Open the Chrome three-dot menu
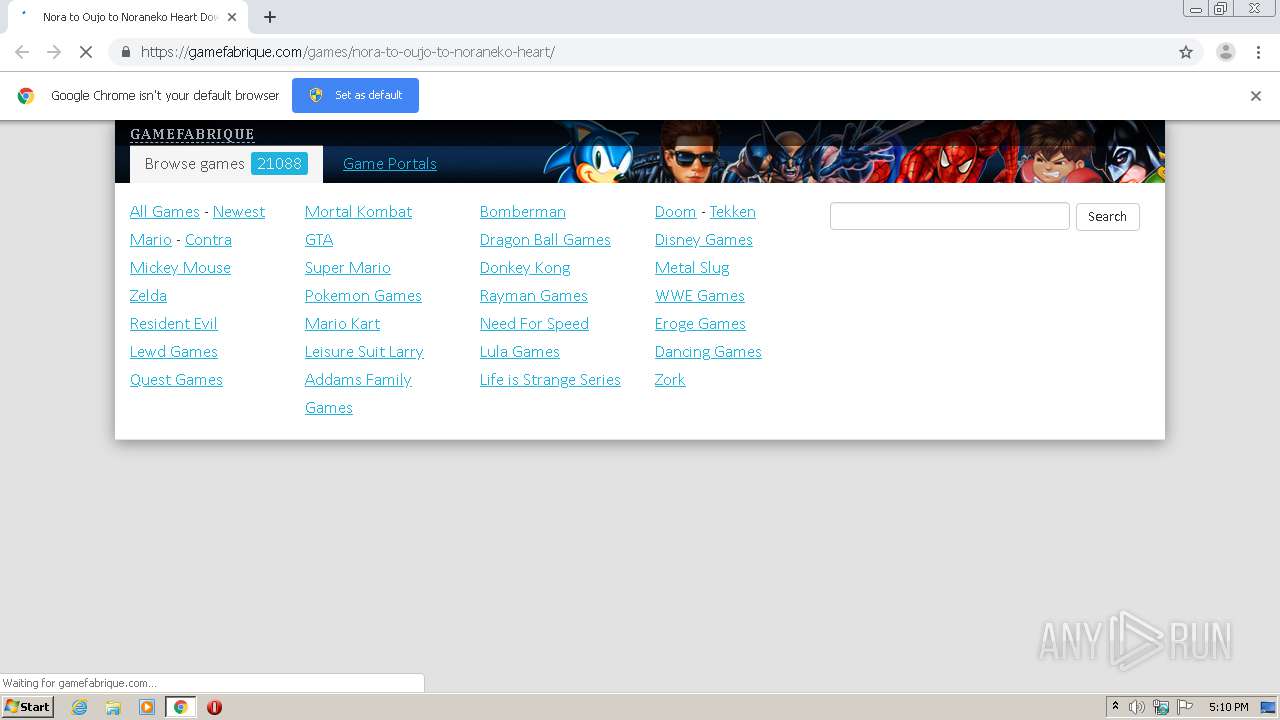 [1258, 52]
